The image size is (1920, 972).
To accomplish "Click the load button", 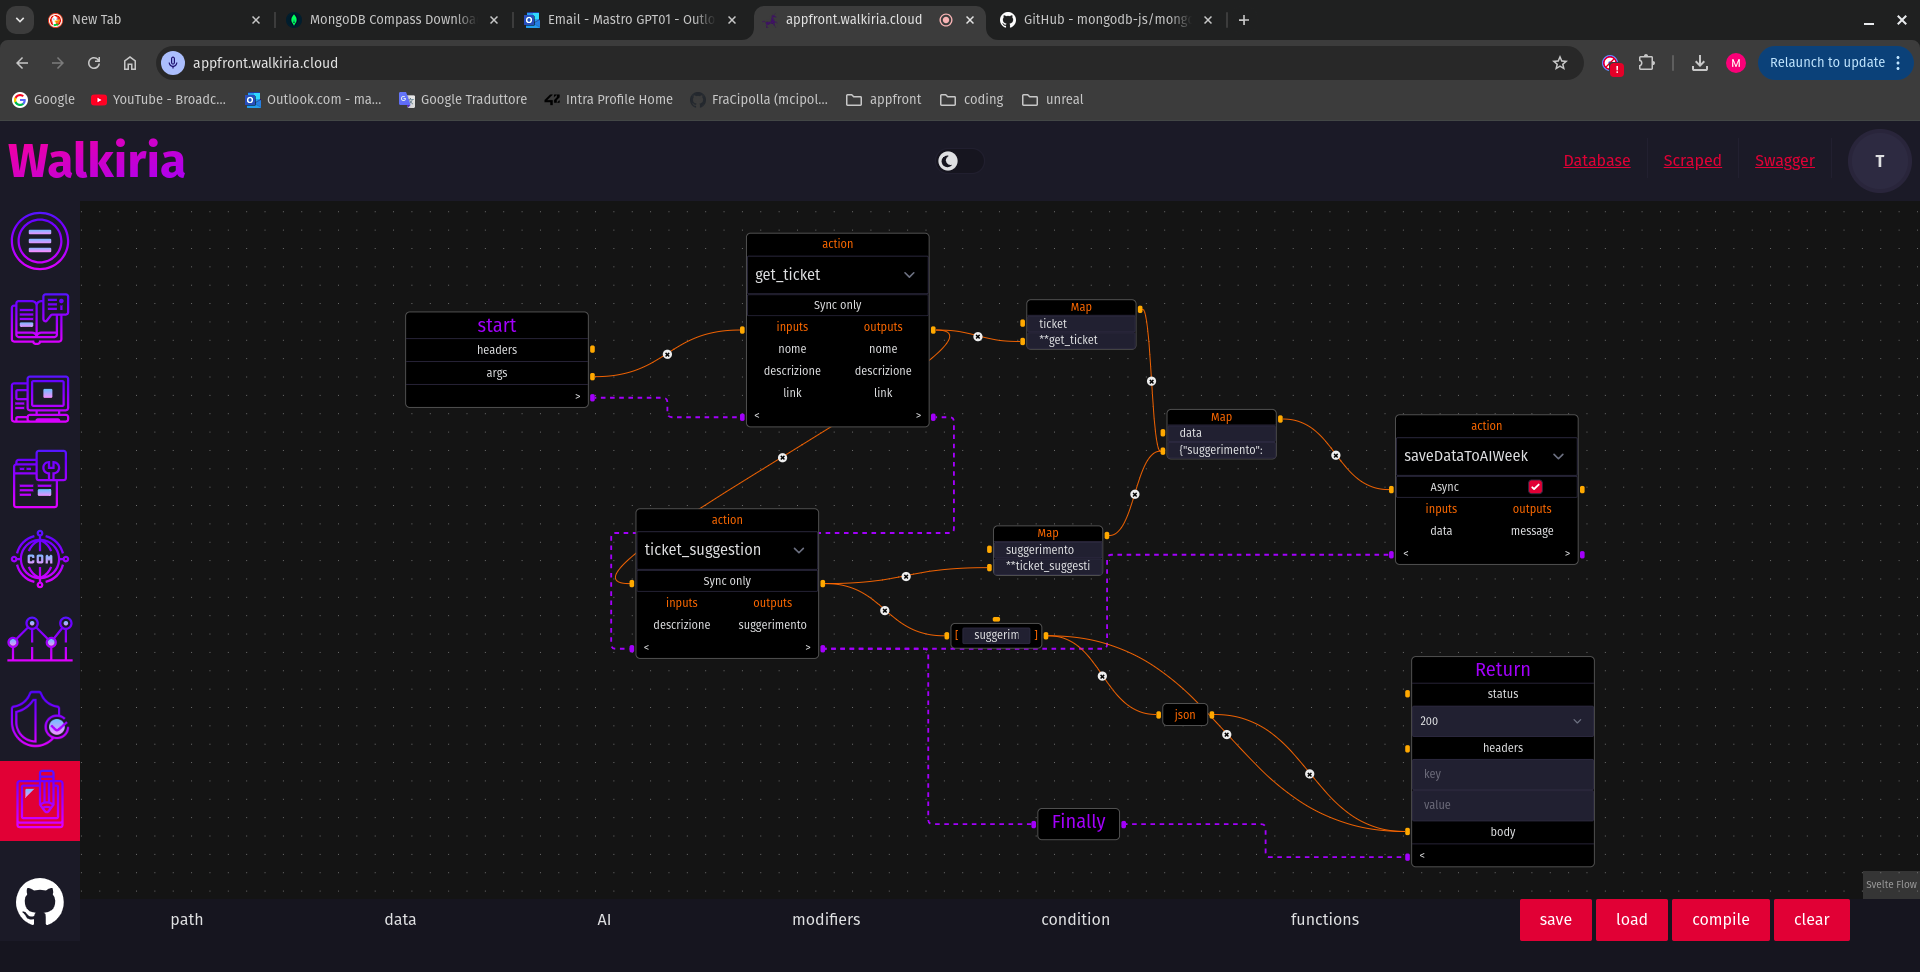I will click(1632, 920).
